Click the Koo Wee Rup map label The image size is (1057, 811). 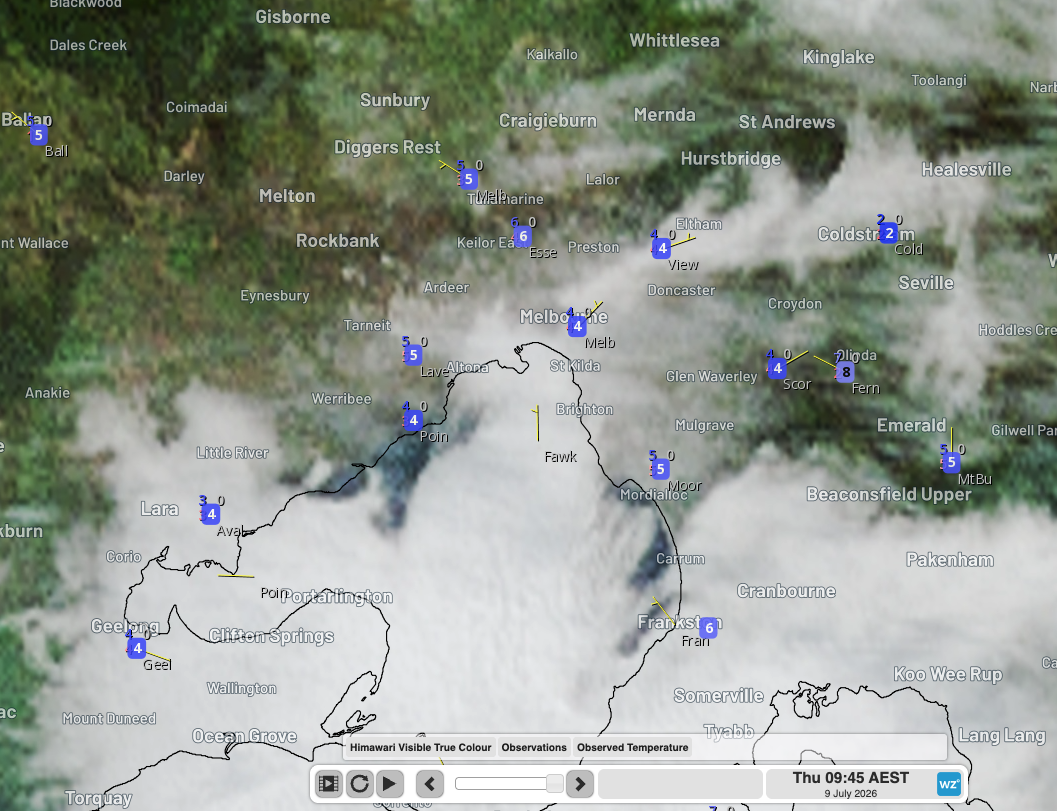tap(948, 674)
